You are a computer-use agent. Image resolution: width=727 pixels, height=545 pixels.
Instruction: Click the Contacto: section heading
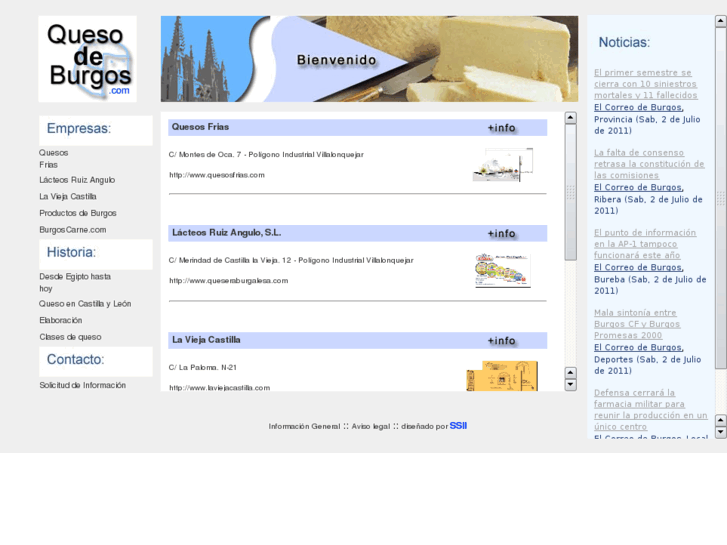coord(76,359)
